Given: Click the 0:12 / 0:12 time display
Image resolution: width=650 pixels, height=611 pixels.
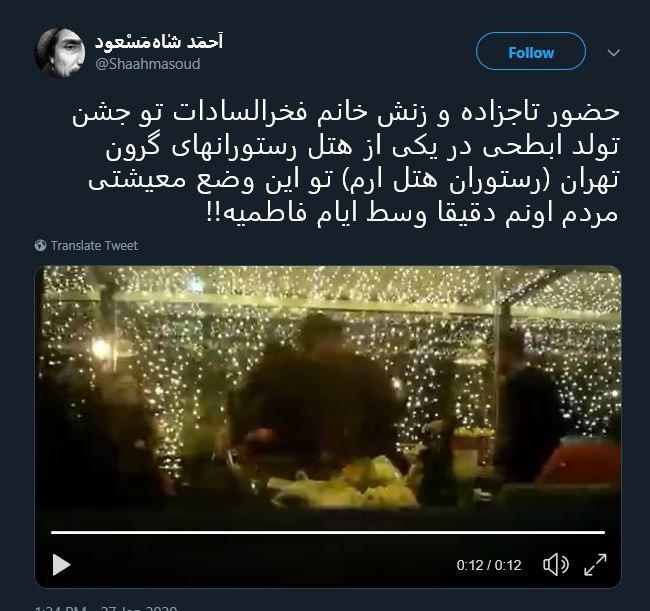Looking at the screenshot, I should coord(489,565).
